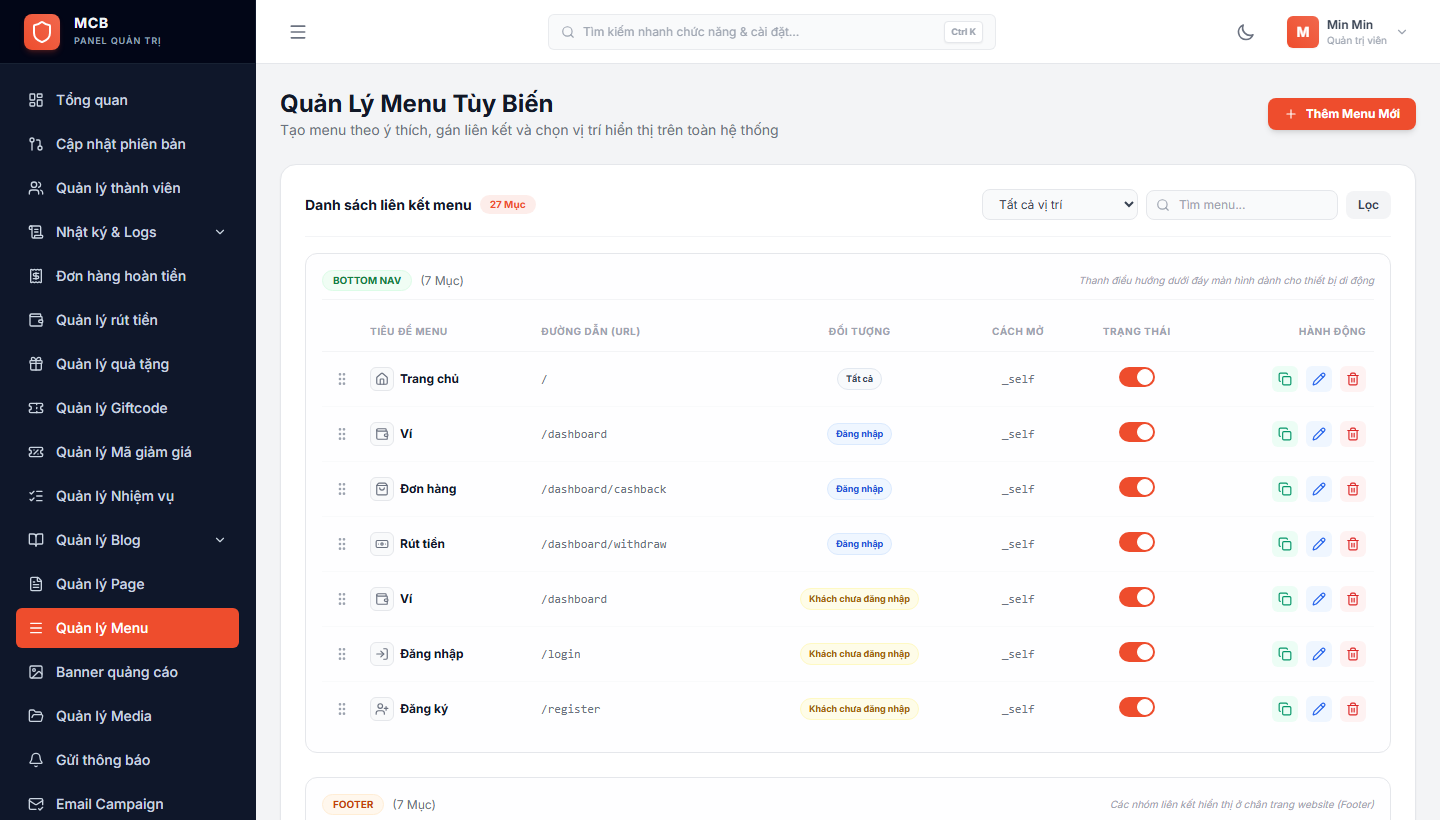Click the grip icon beside Đăng ký
The image size is (1440, 820).
pos(342,709)
